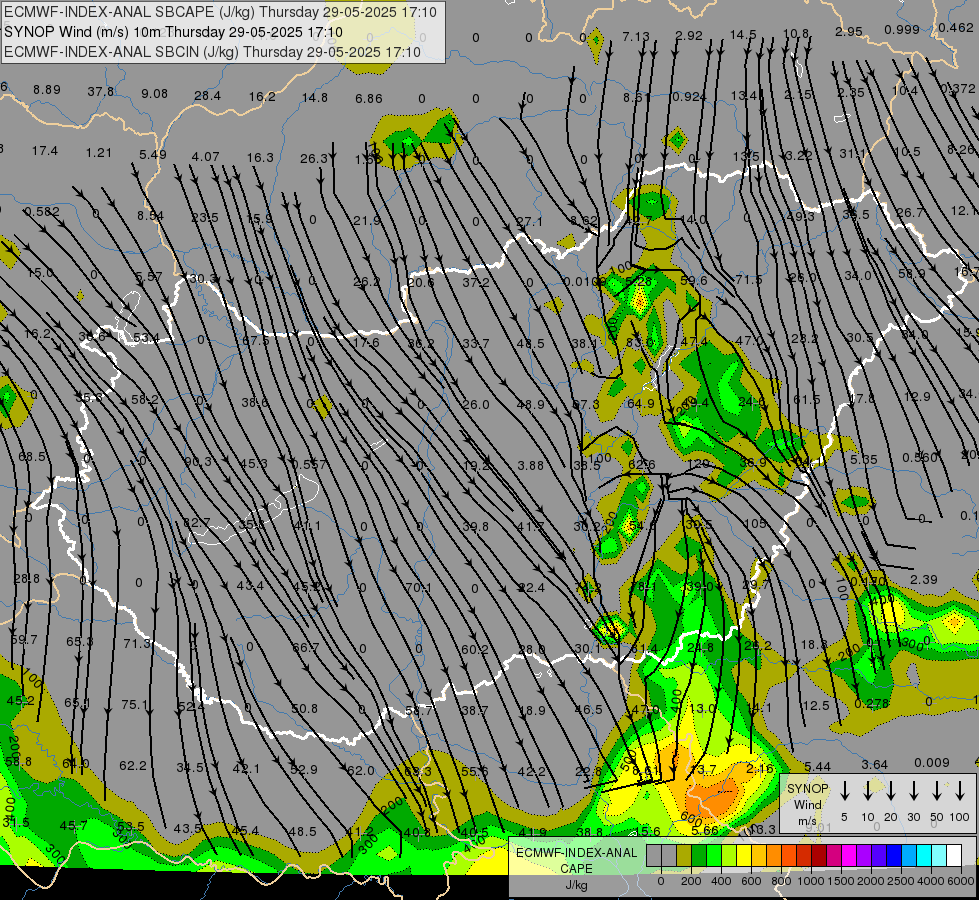This screenshot has height=900, width=979.
Task: Click the J/kg unit label in the legend
Action: [576, 885]
